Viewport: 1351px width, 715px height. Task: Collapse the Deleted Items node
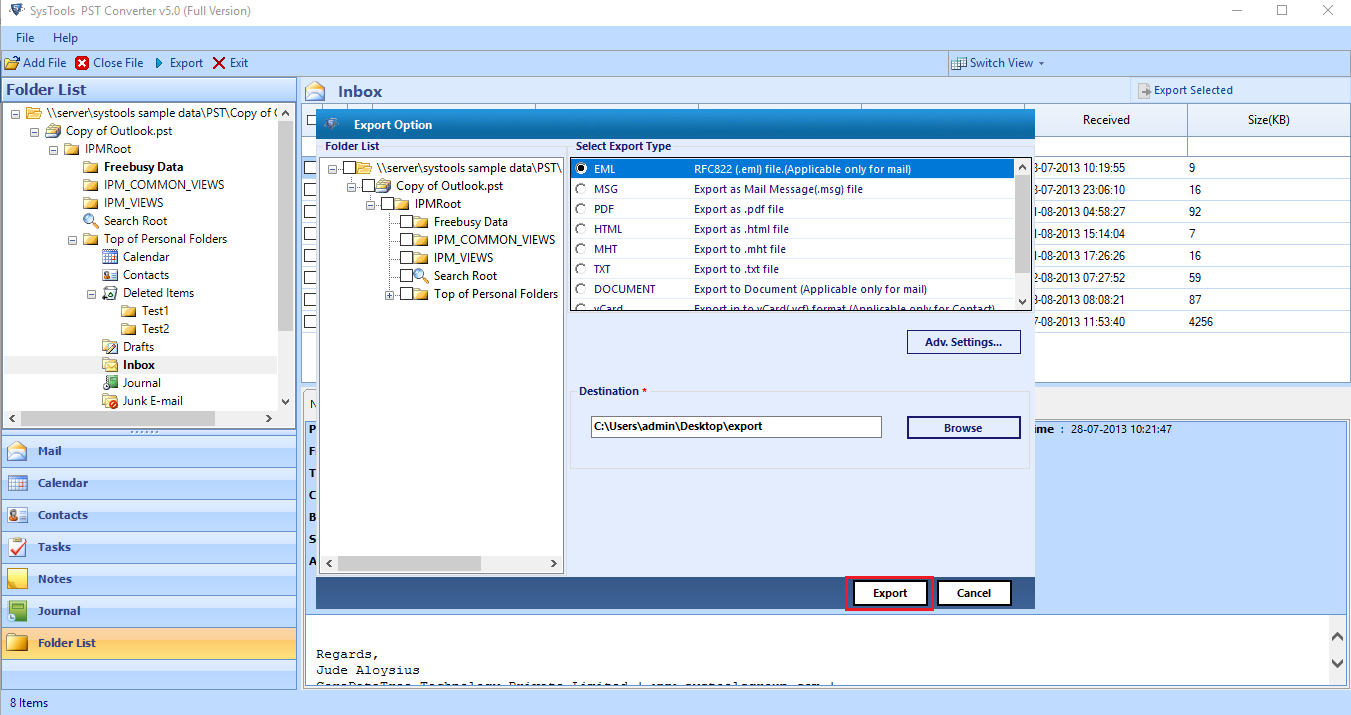pos(92,293)
